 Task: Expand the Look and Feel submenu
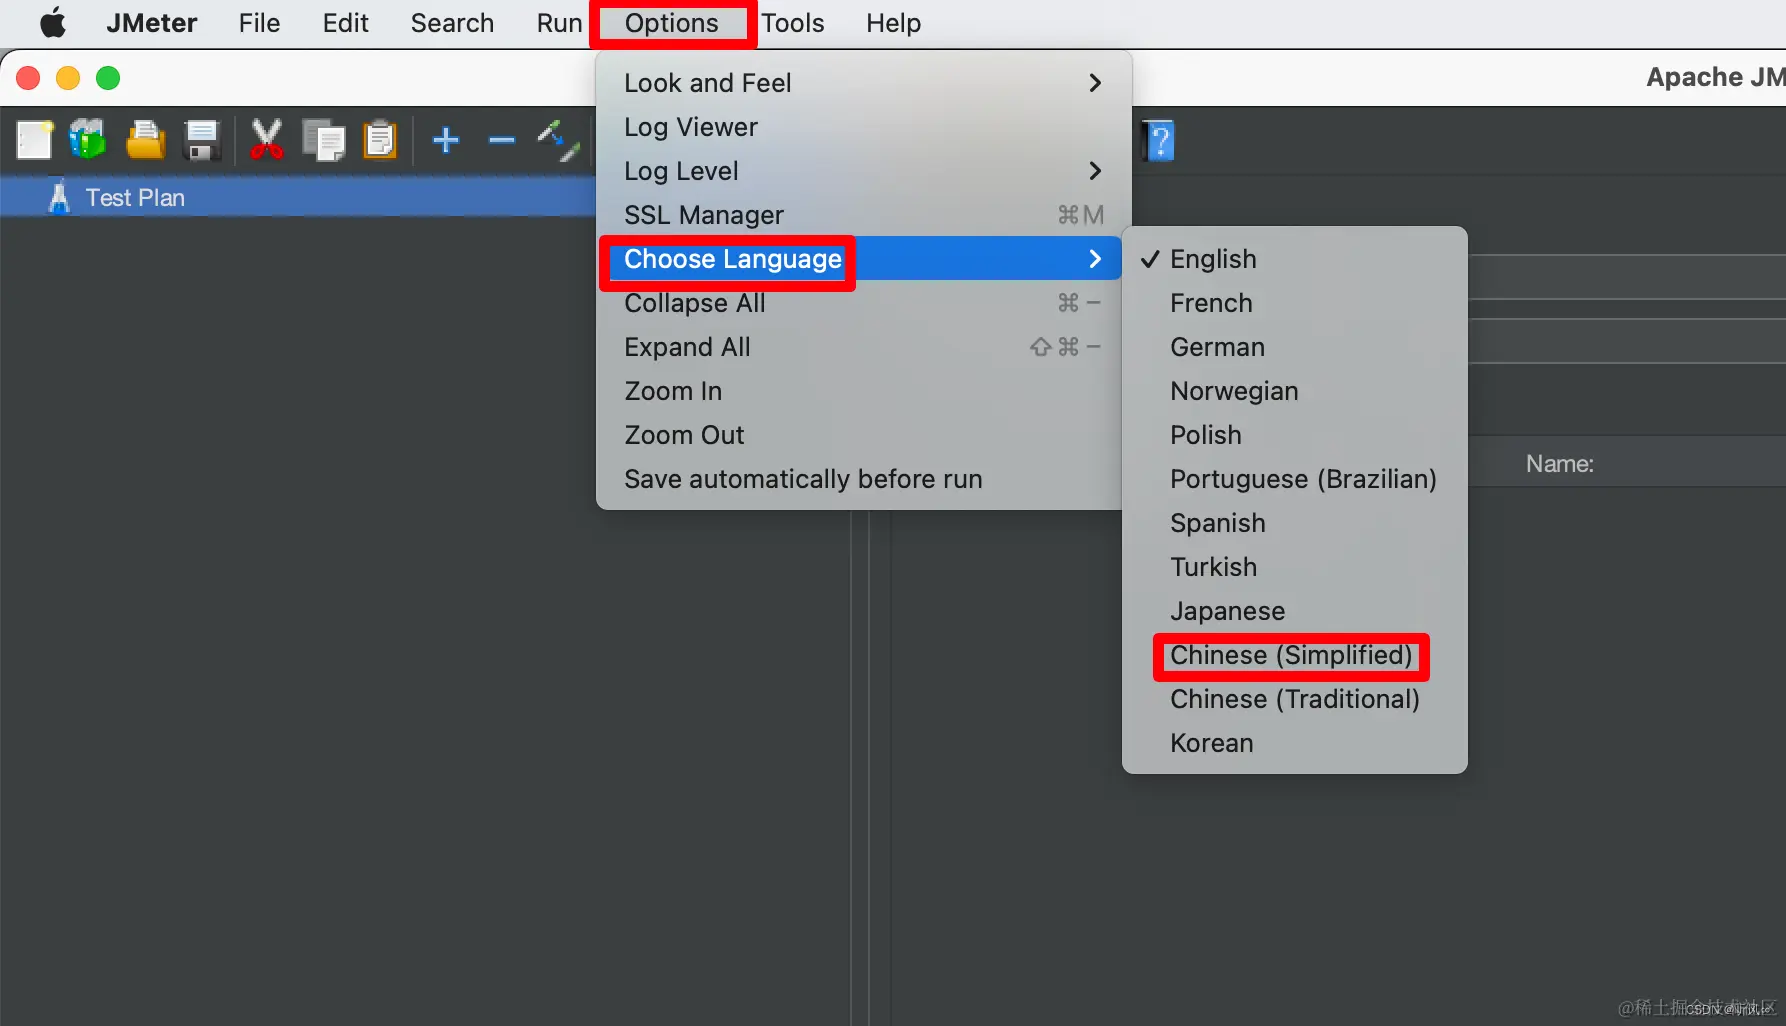coord(863,83)
